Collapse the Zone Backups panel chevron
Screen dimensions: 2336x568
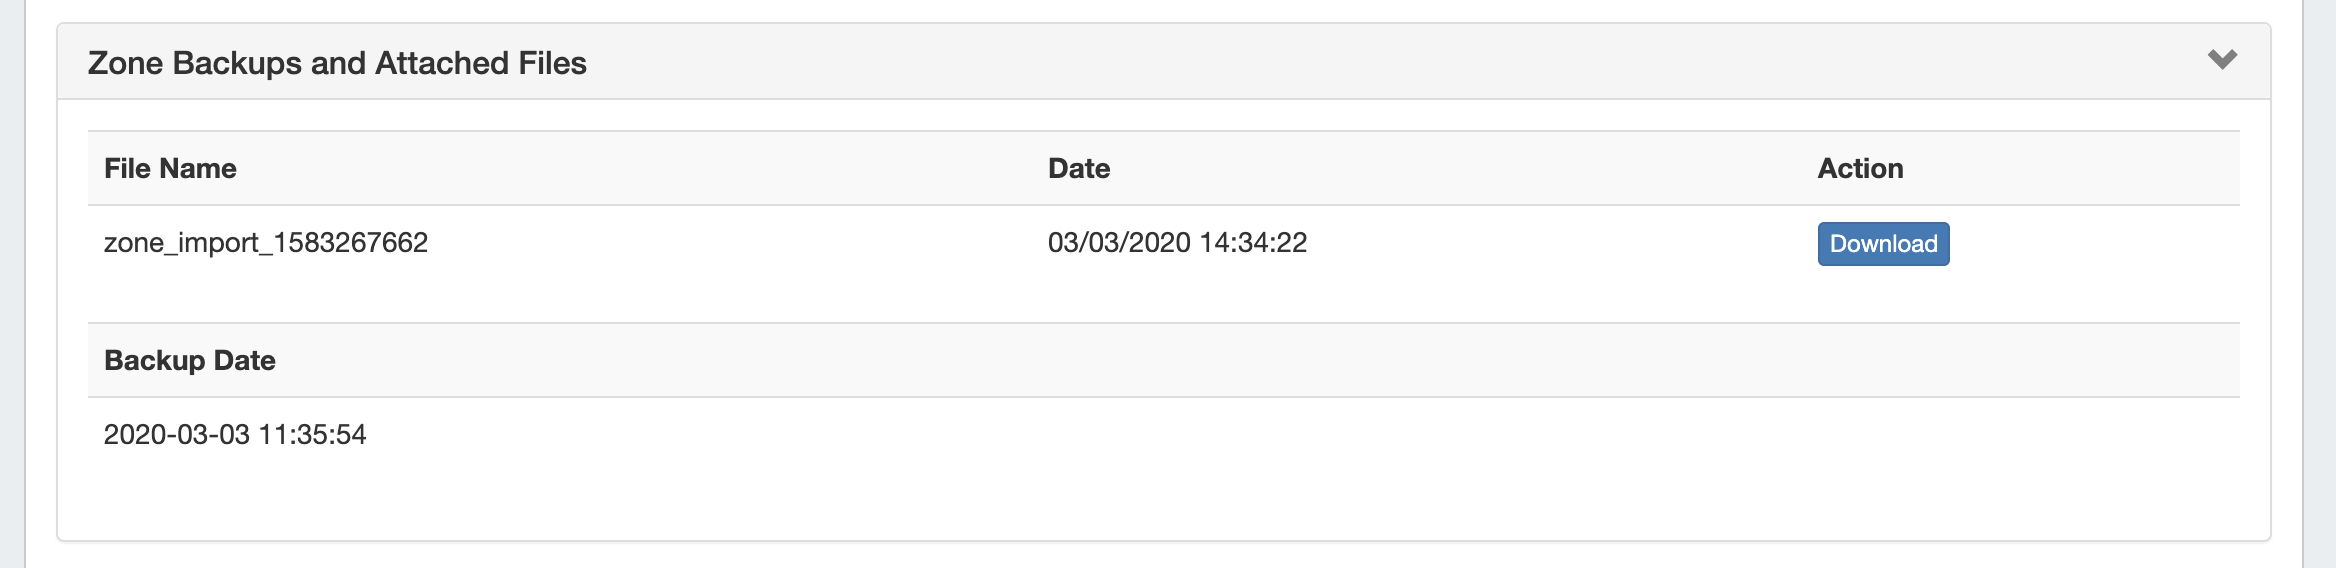coord(2222,60)
